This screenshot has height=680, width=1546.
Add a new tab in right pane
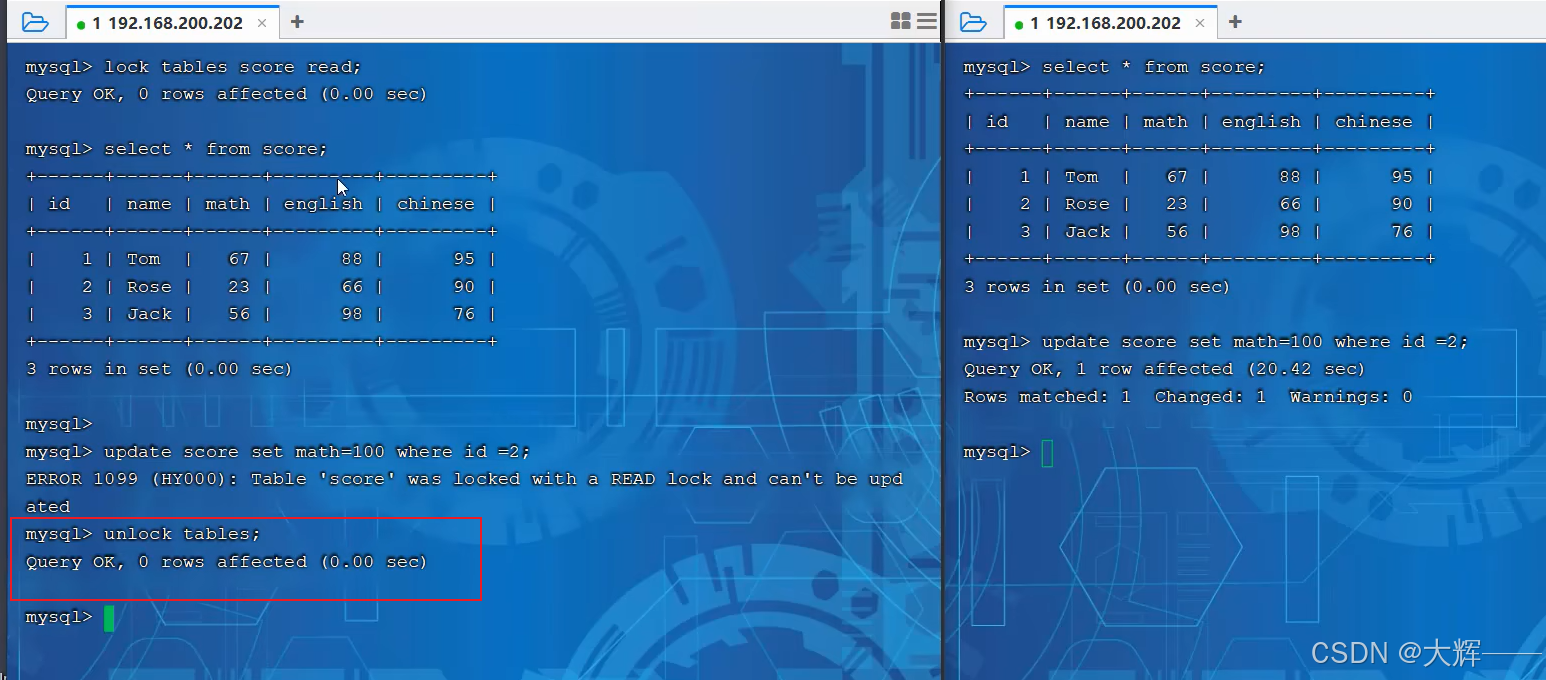(1235, 22)
